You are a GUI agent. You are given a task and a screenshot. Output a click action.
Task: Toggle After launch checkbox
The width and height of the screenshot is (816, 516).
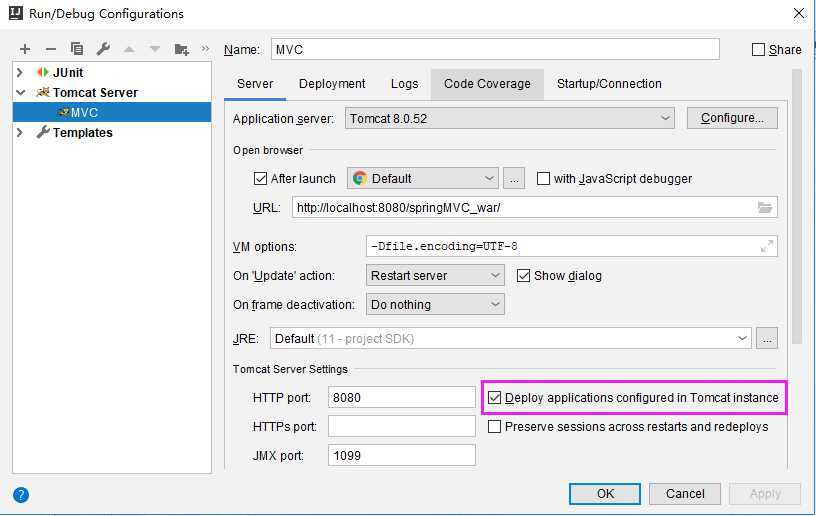(260, 178)
